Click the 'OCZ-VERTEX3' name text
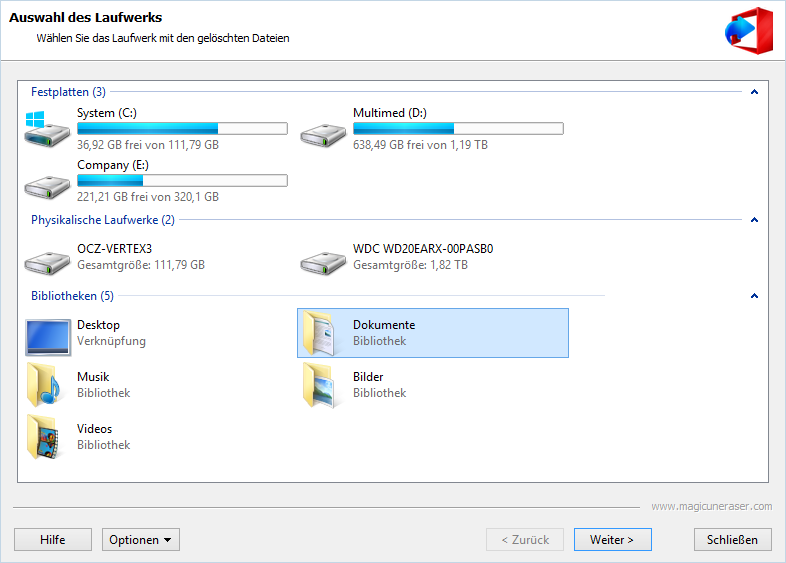The image size is (786, 563). tap(114, 249)
